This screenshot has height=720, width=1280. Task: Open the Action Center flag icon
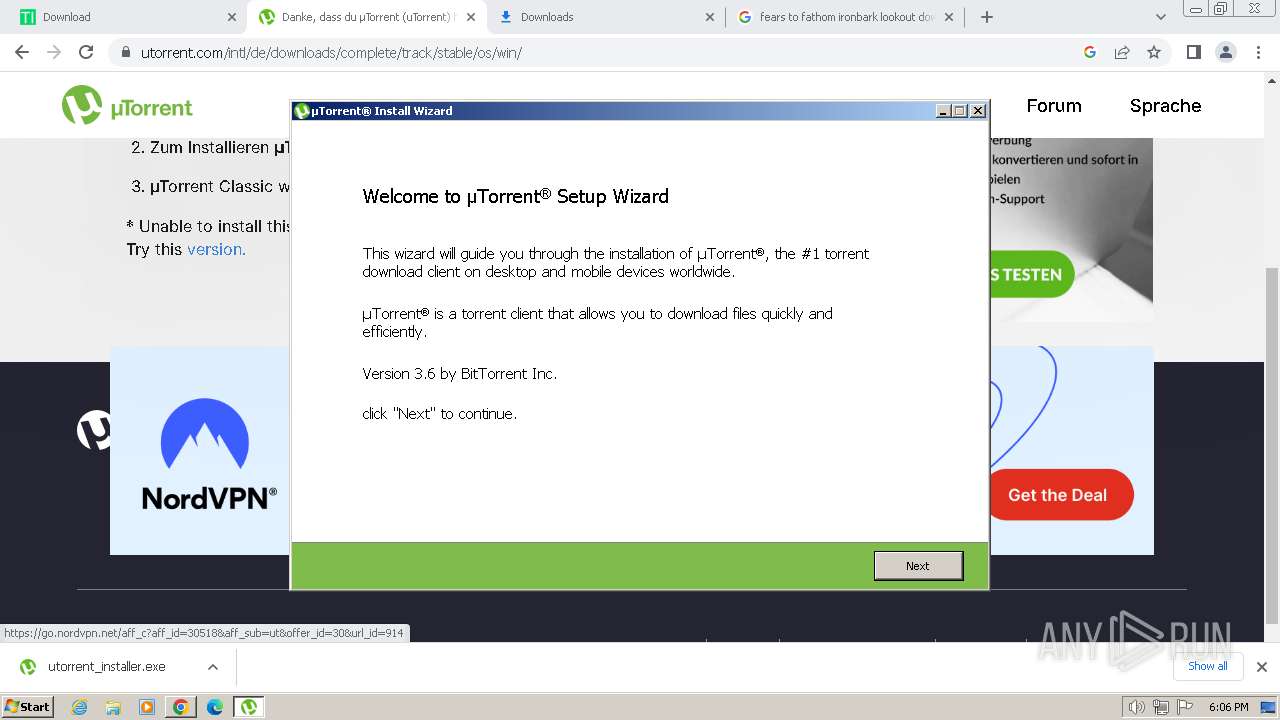click(1186, 707)
